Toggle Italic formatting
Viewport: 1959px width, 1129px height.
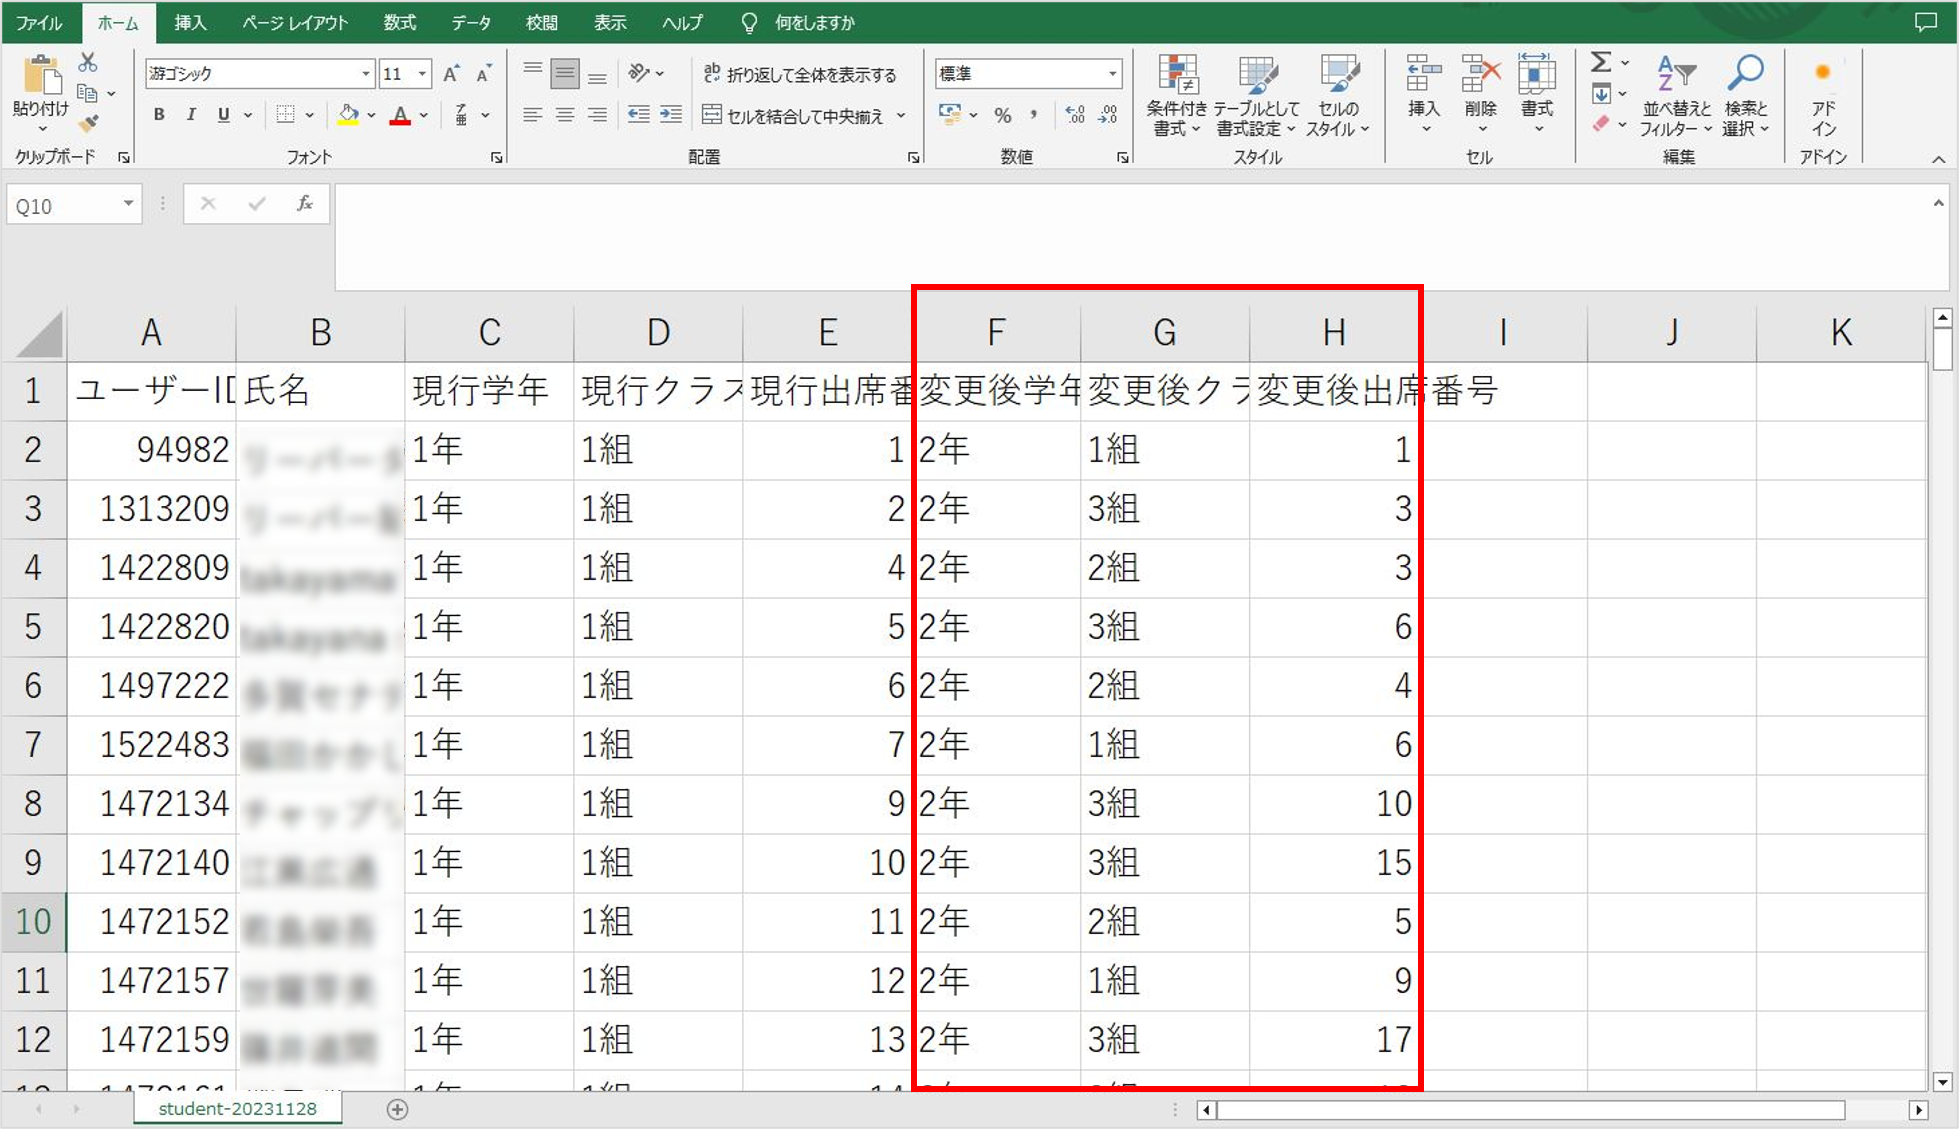pos(191,115)
